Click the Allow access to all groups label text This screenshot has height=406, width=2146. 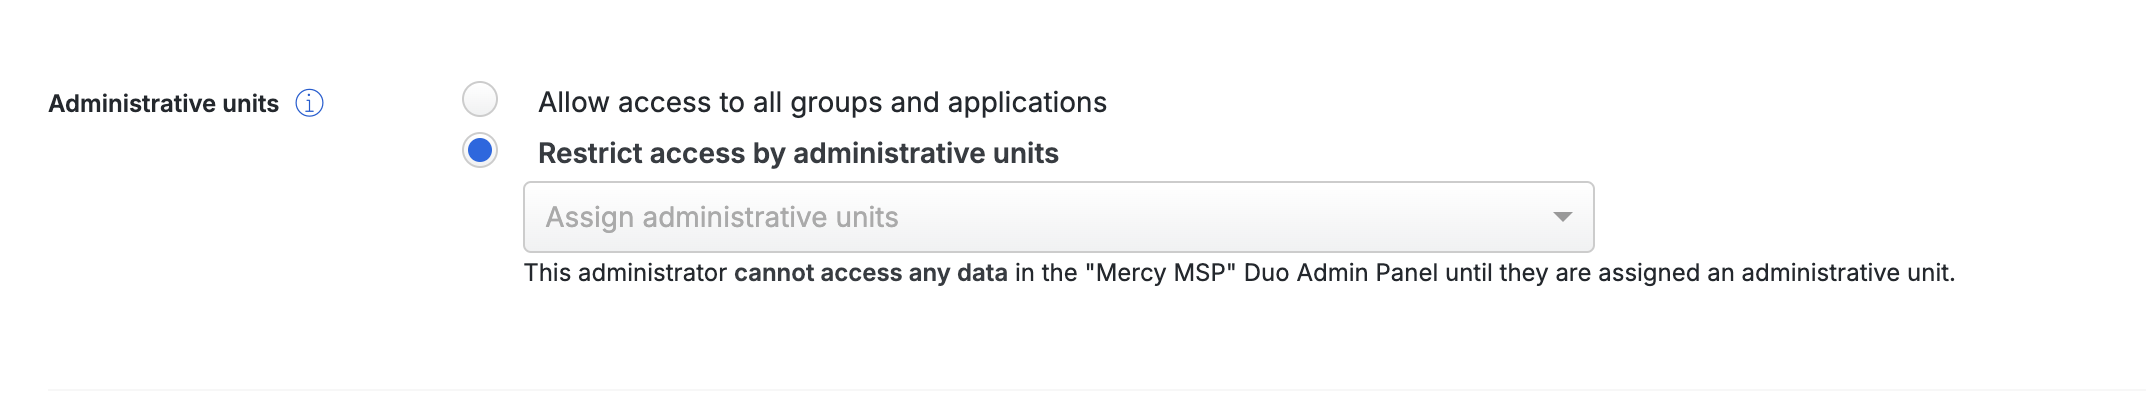[x=822, y=102]
